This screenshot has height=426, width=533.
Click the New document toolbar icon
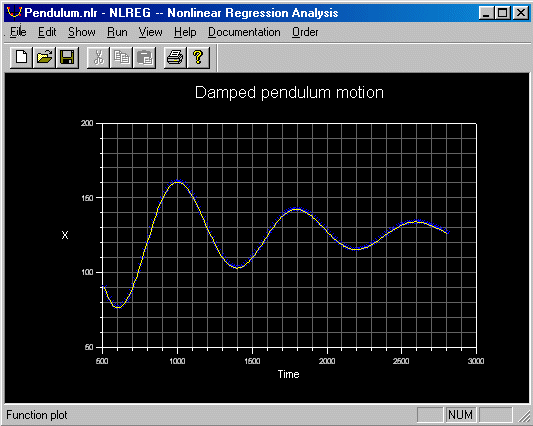coord(21,57)
